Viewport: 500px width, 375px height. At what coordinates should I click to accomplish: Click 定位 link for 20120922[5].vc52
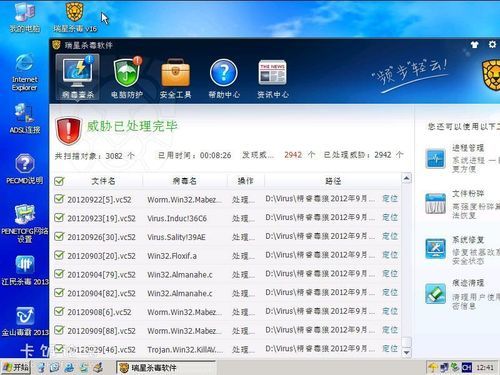[x=390, y=199]
